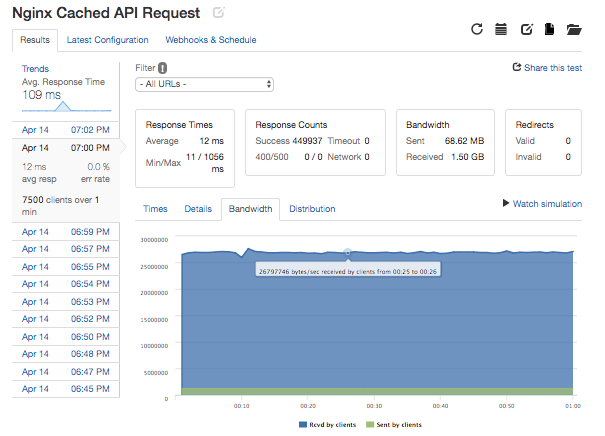Open the Trends link in sidebar
605x436 pixels.
click(x=35, y=69)
